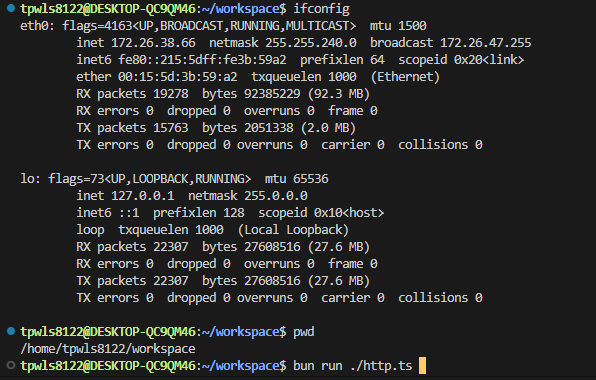596x380 pixels.
Task: Click the /home/tpwls8122/workspace output path
Action: (x=108, y=349)
